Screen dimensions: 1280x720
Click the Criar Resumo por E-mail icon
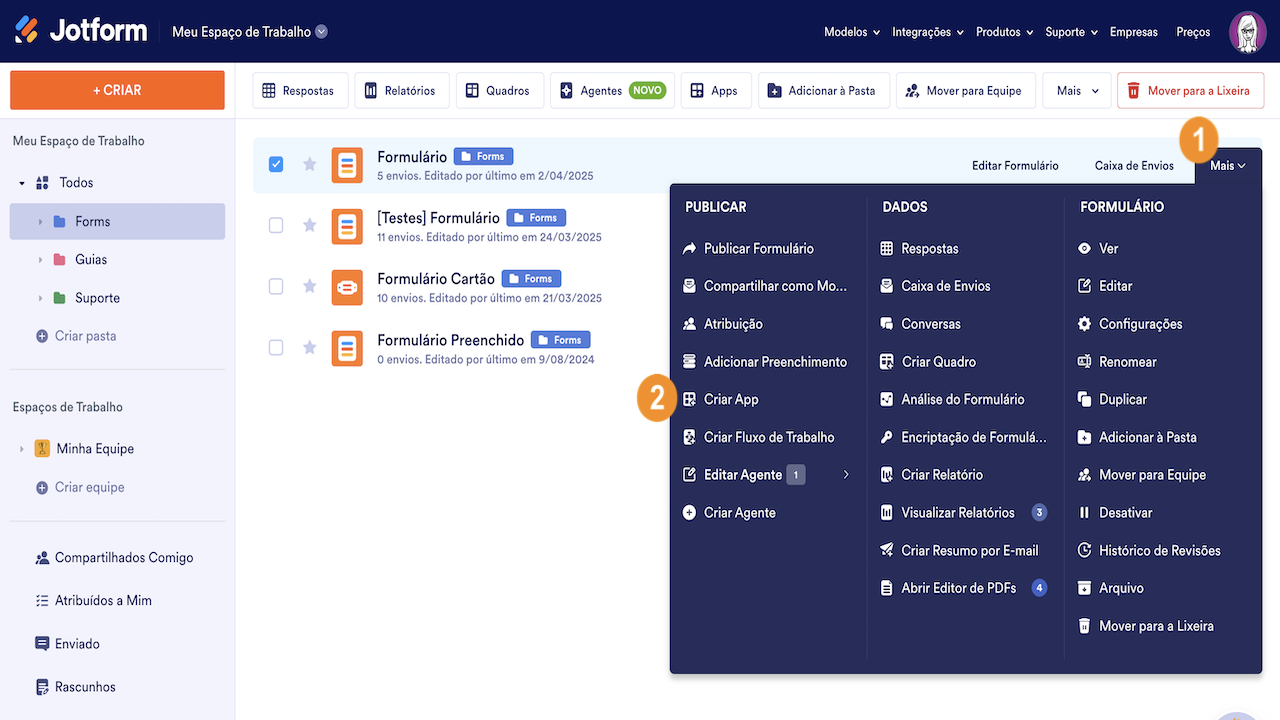[x=886, y=550]
